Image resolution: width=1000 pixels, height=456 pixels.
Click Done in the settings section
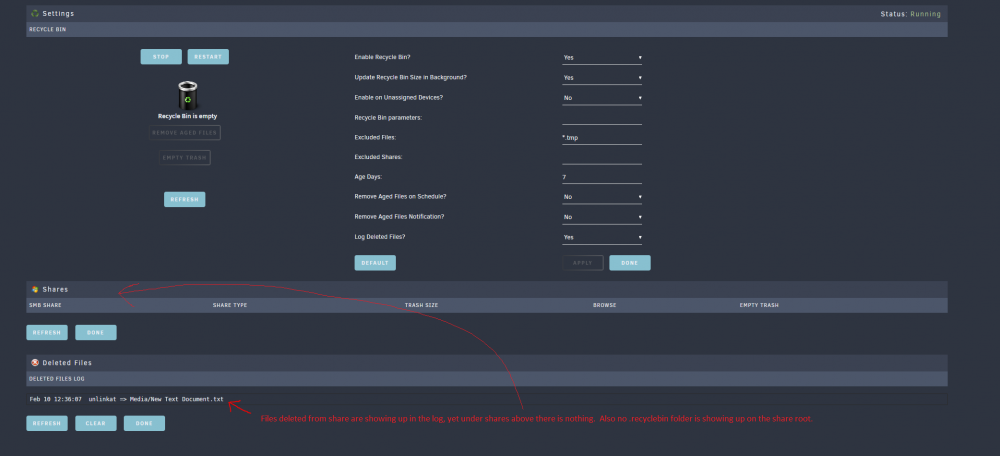click(630, 263)
